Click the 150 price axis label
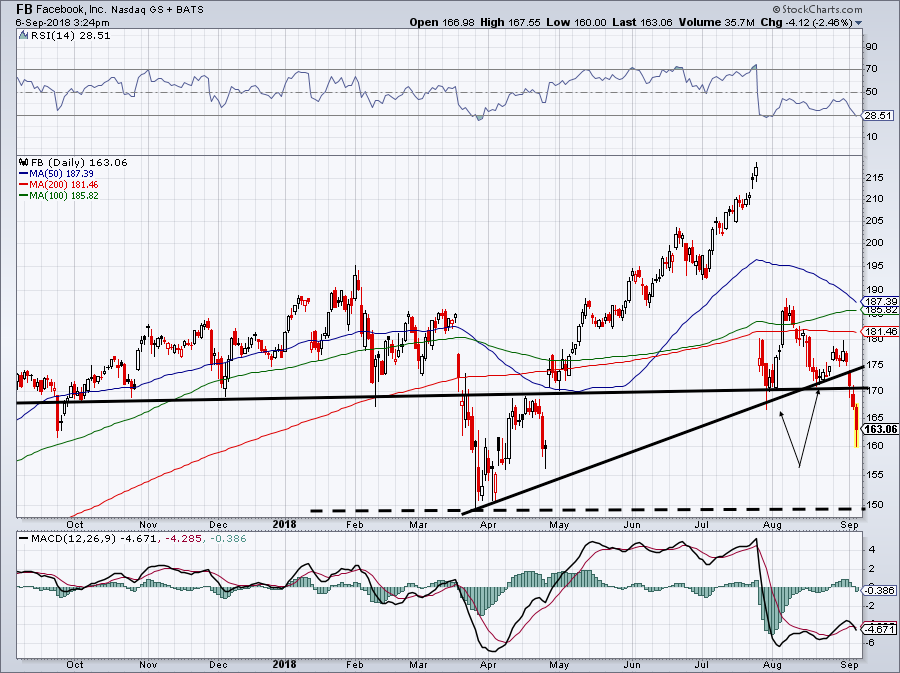The width and height of the screenshot is (900, 673). [x=874, y=505]
